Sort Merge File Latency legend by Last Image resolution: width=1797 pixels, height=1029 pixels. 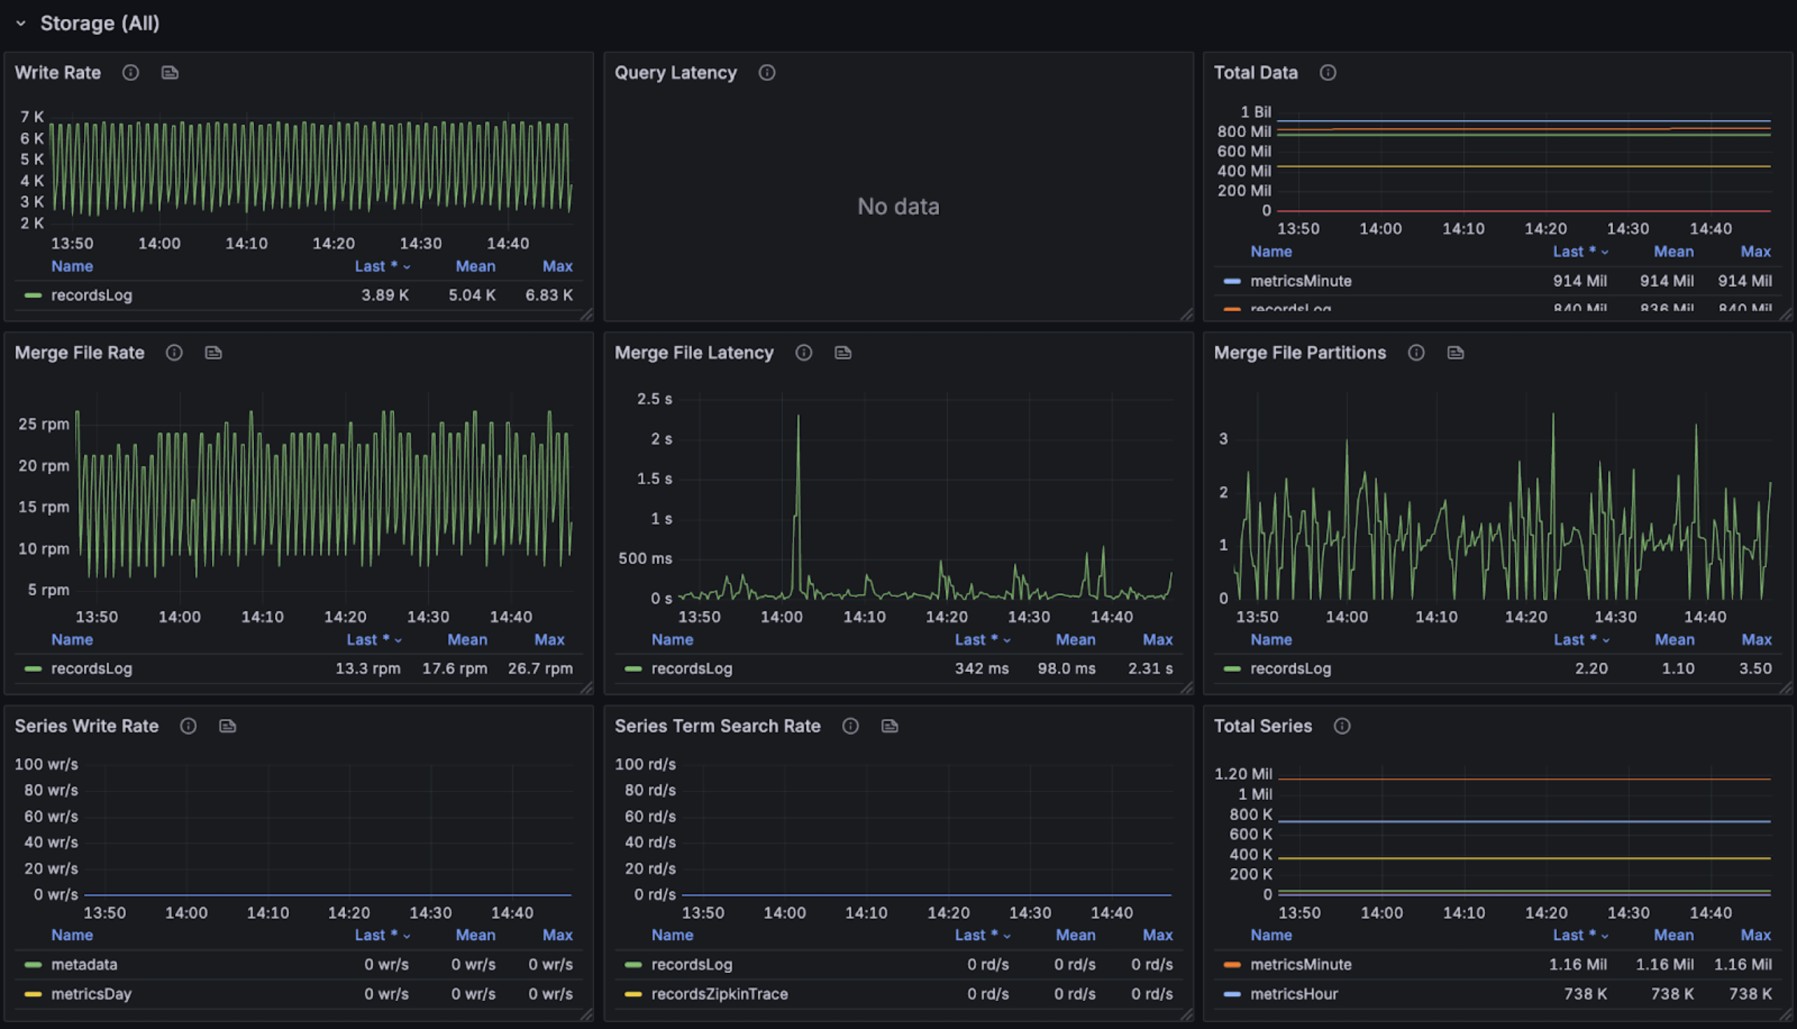click(970, 639)
